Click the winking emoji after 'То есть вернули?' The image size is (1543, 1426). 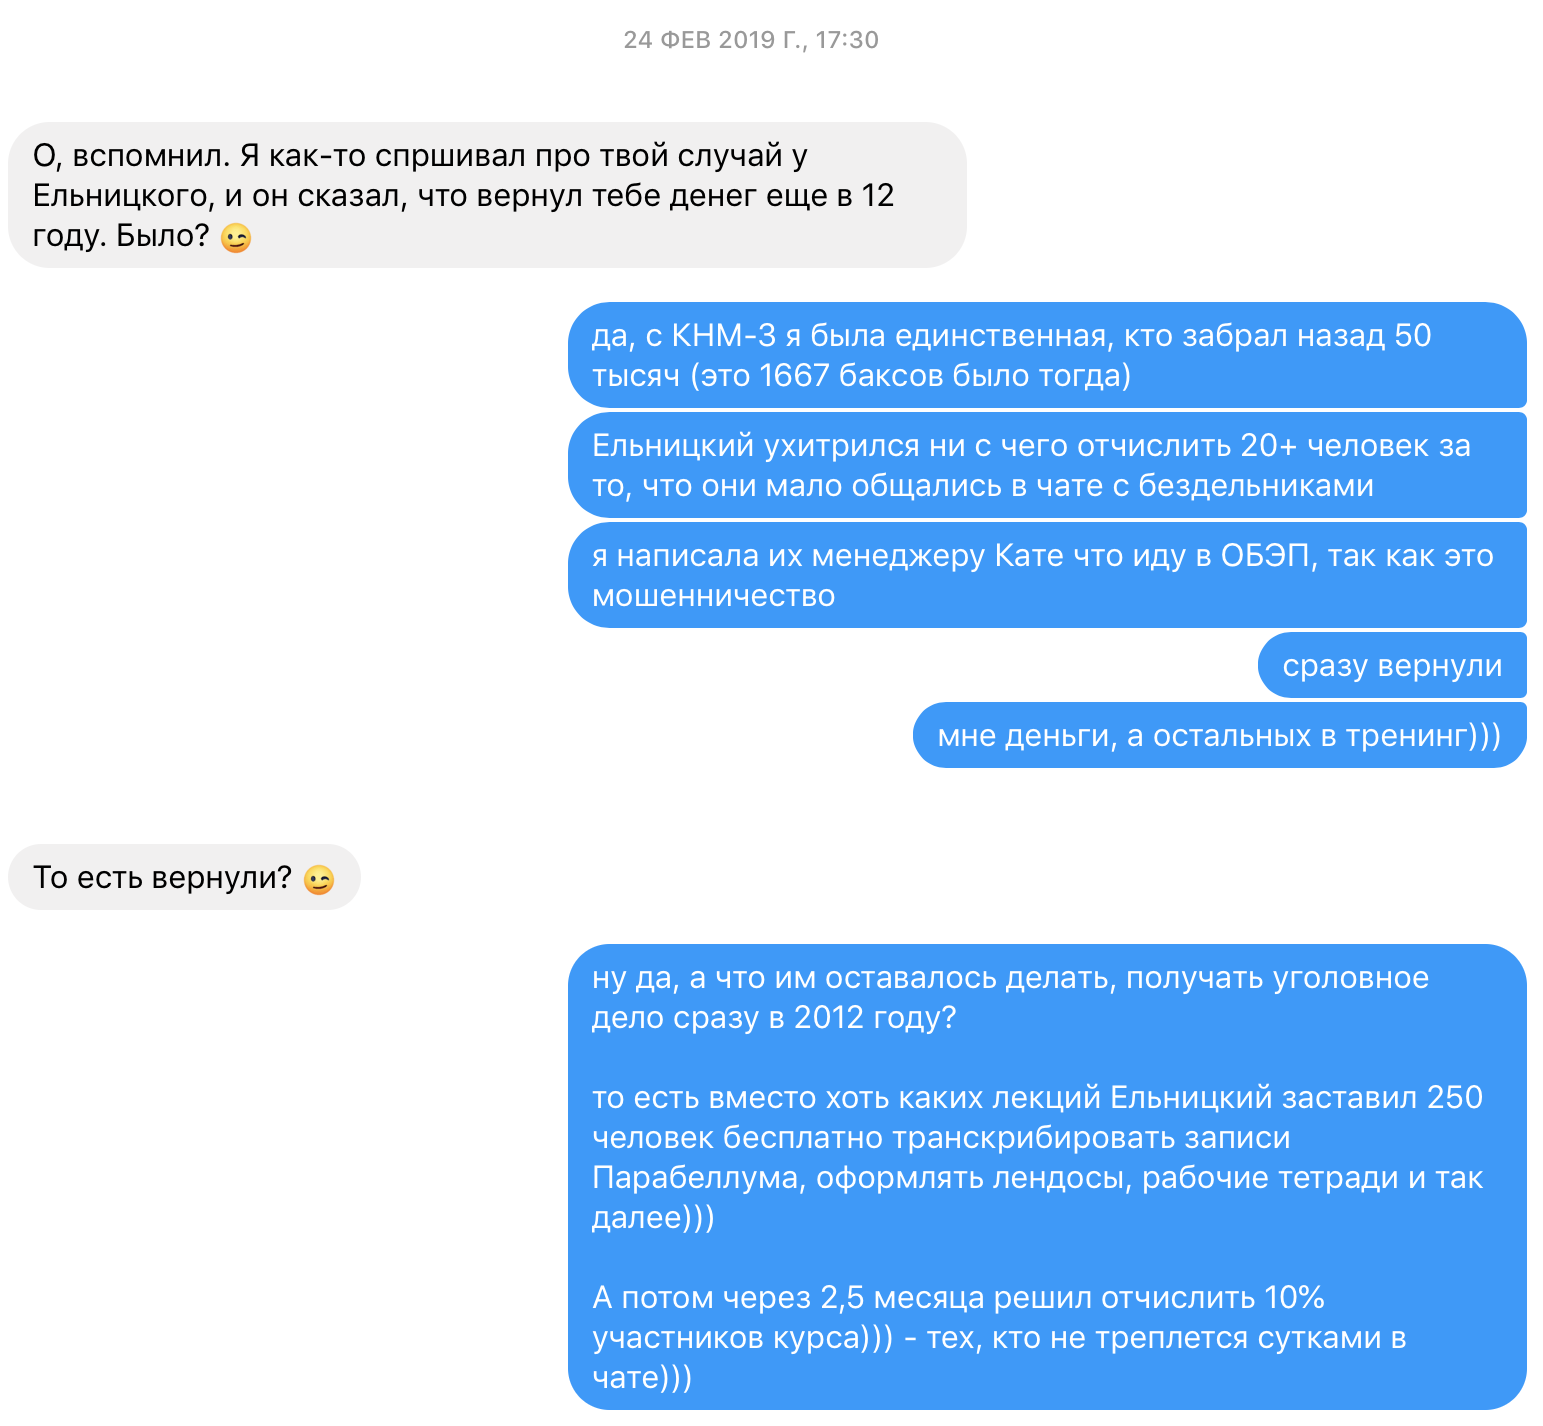click(318, 880)
